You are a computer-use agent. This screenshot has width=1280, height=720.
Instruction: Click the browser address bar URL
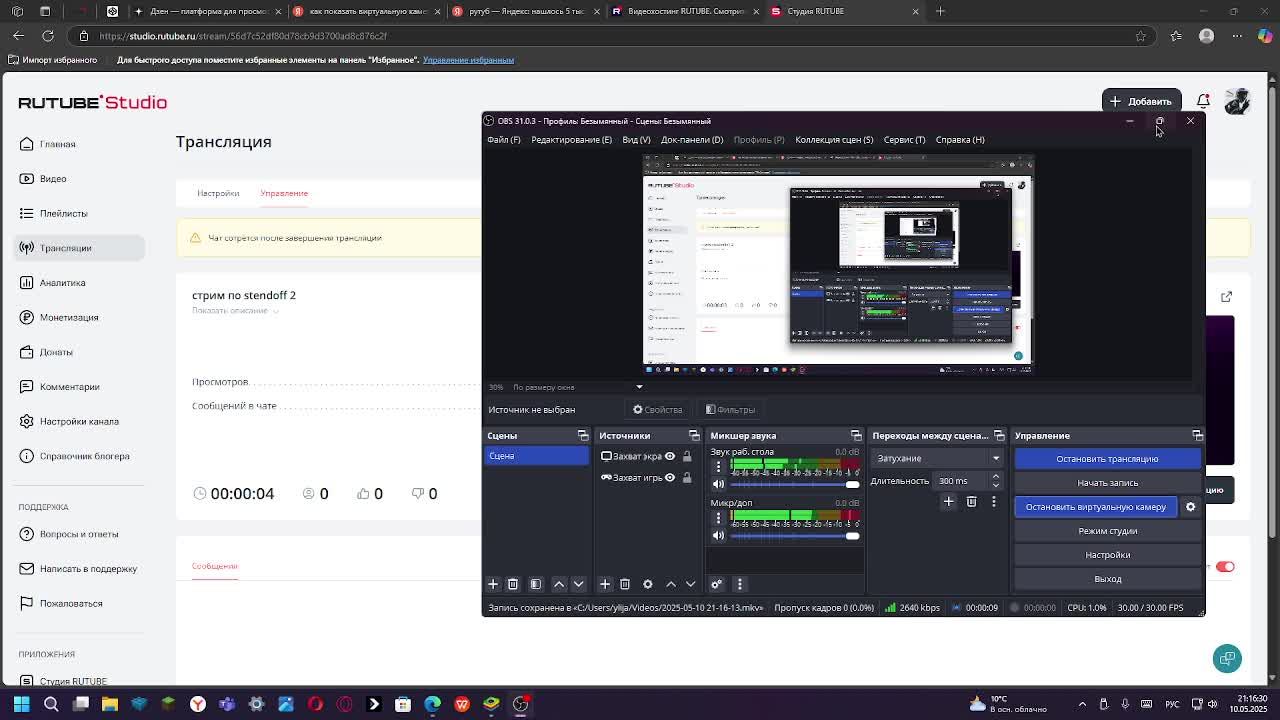(243, 36)
